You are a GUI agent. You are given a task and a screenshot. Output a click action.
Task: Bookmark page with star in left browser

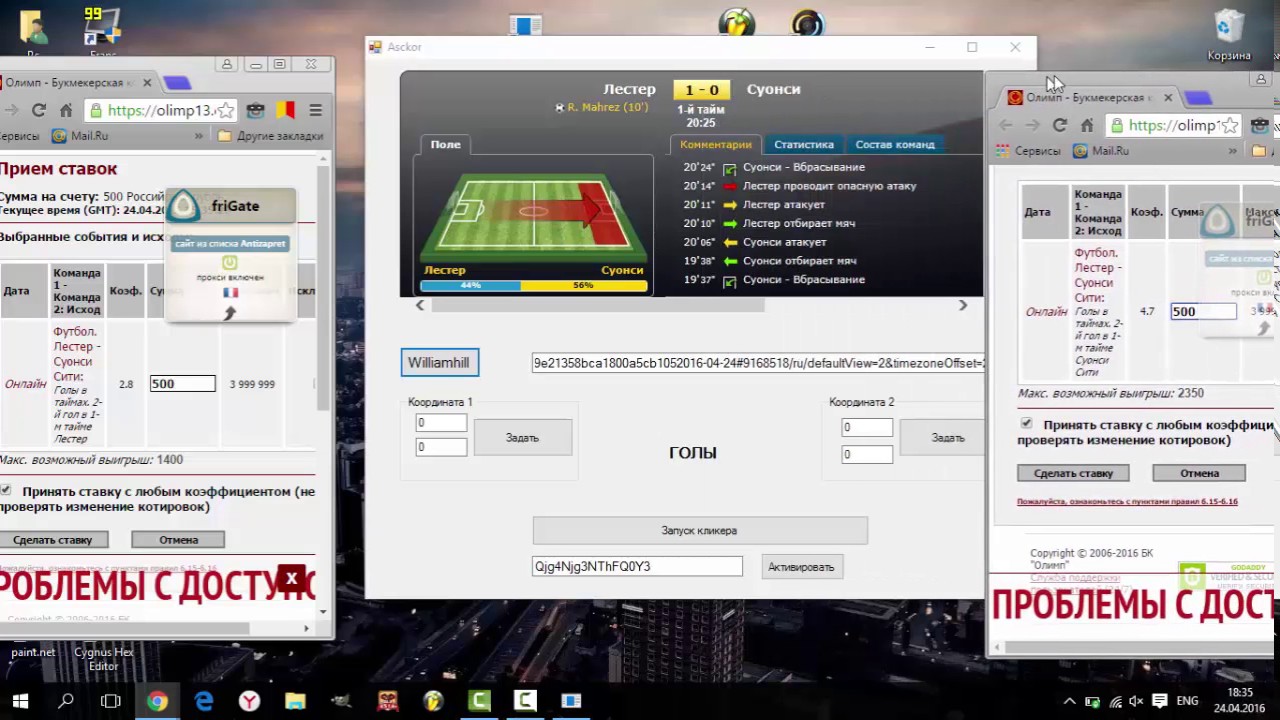click(226, 110)
